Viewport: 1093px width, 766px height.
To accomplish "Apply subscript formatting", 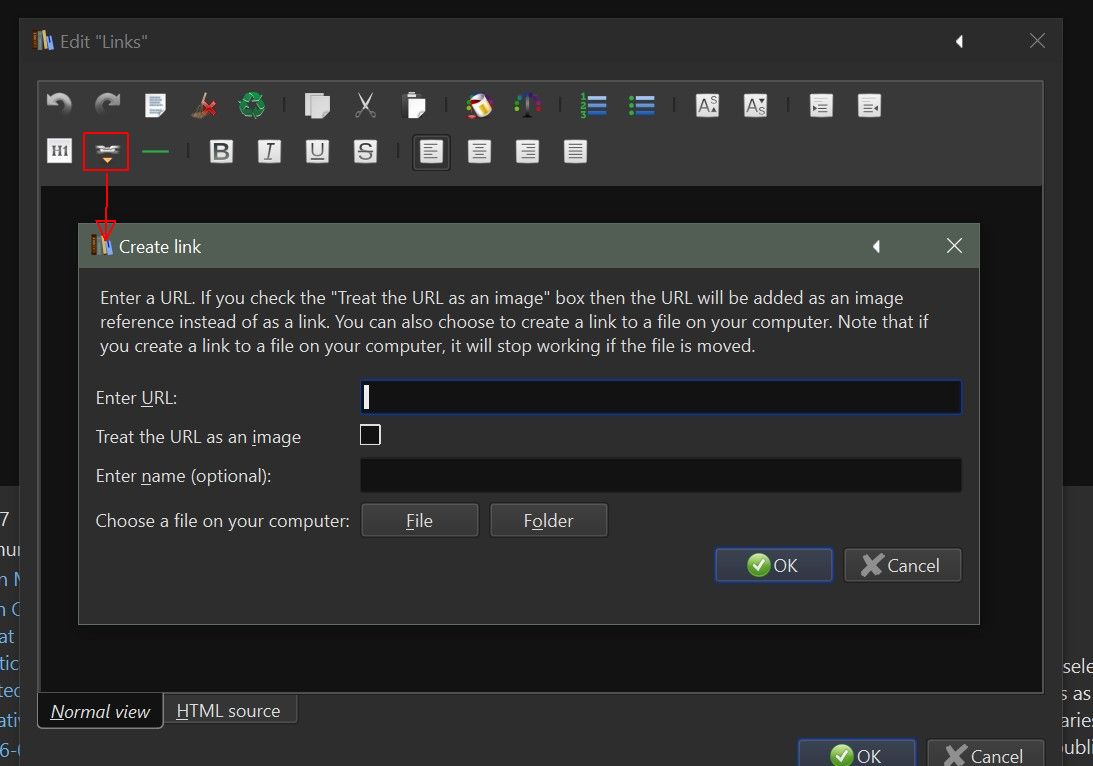I will click(756, 105).
